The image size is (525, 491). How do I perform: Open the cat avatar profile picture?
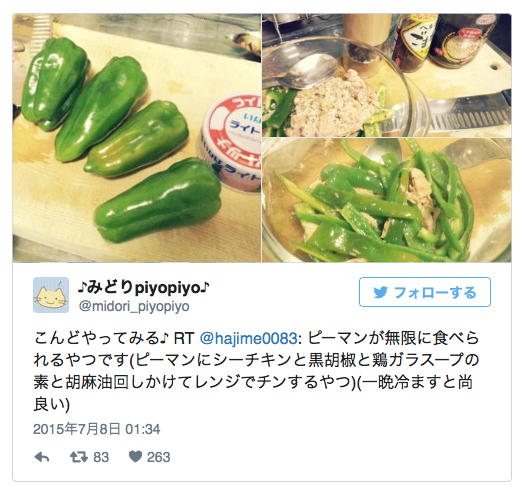coord(51,295)
